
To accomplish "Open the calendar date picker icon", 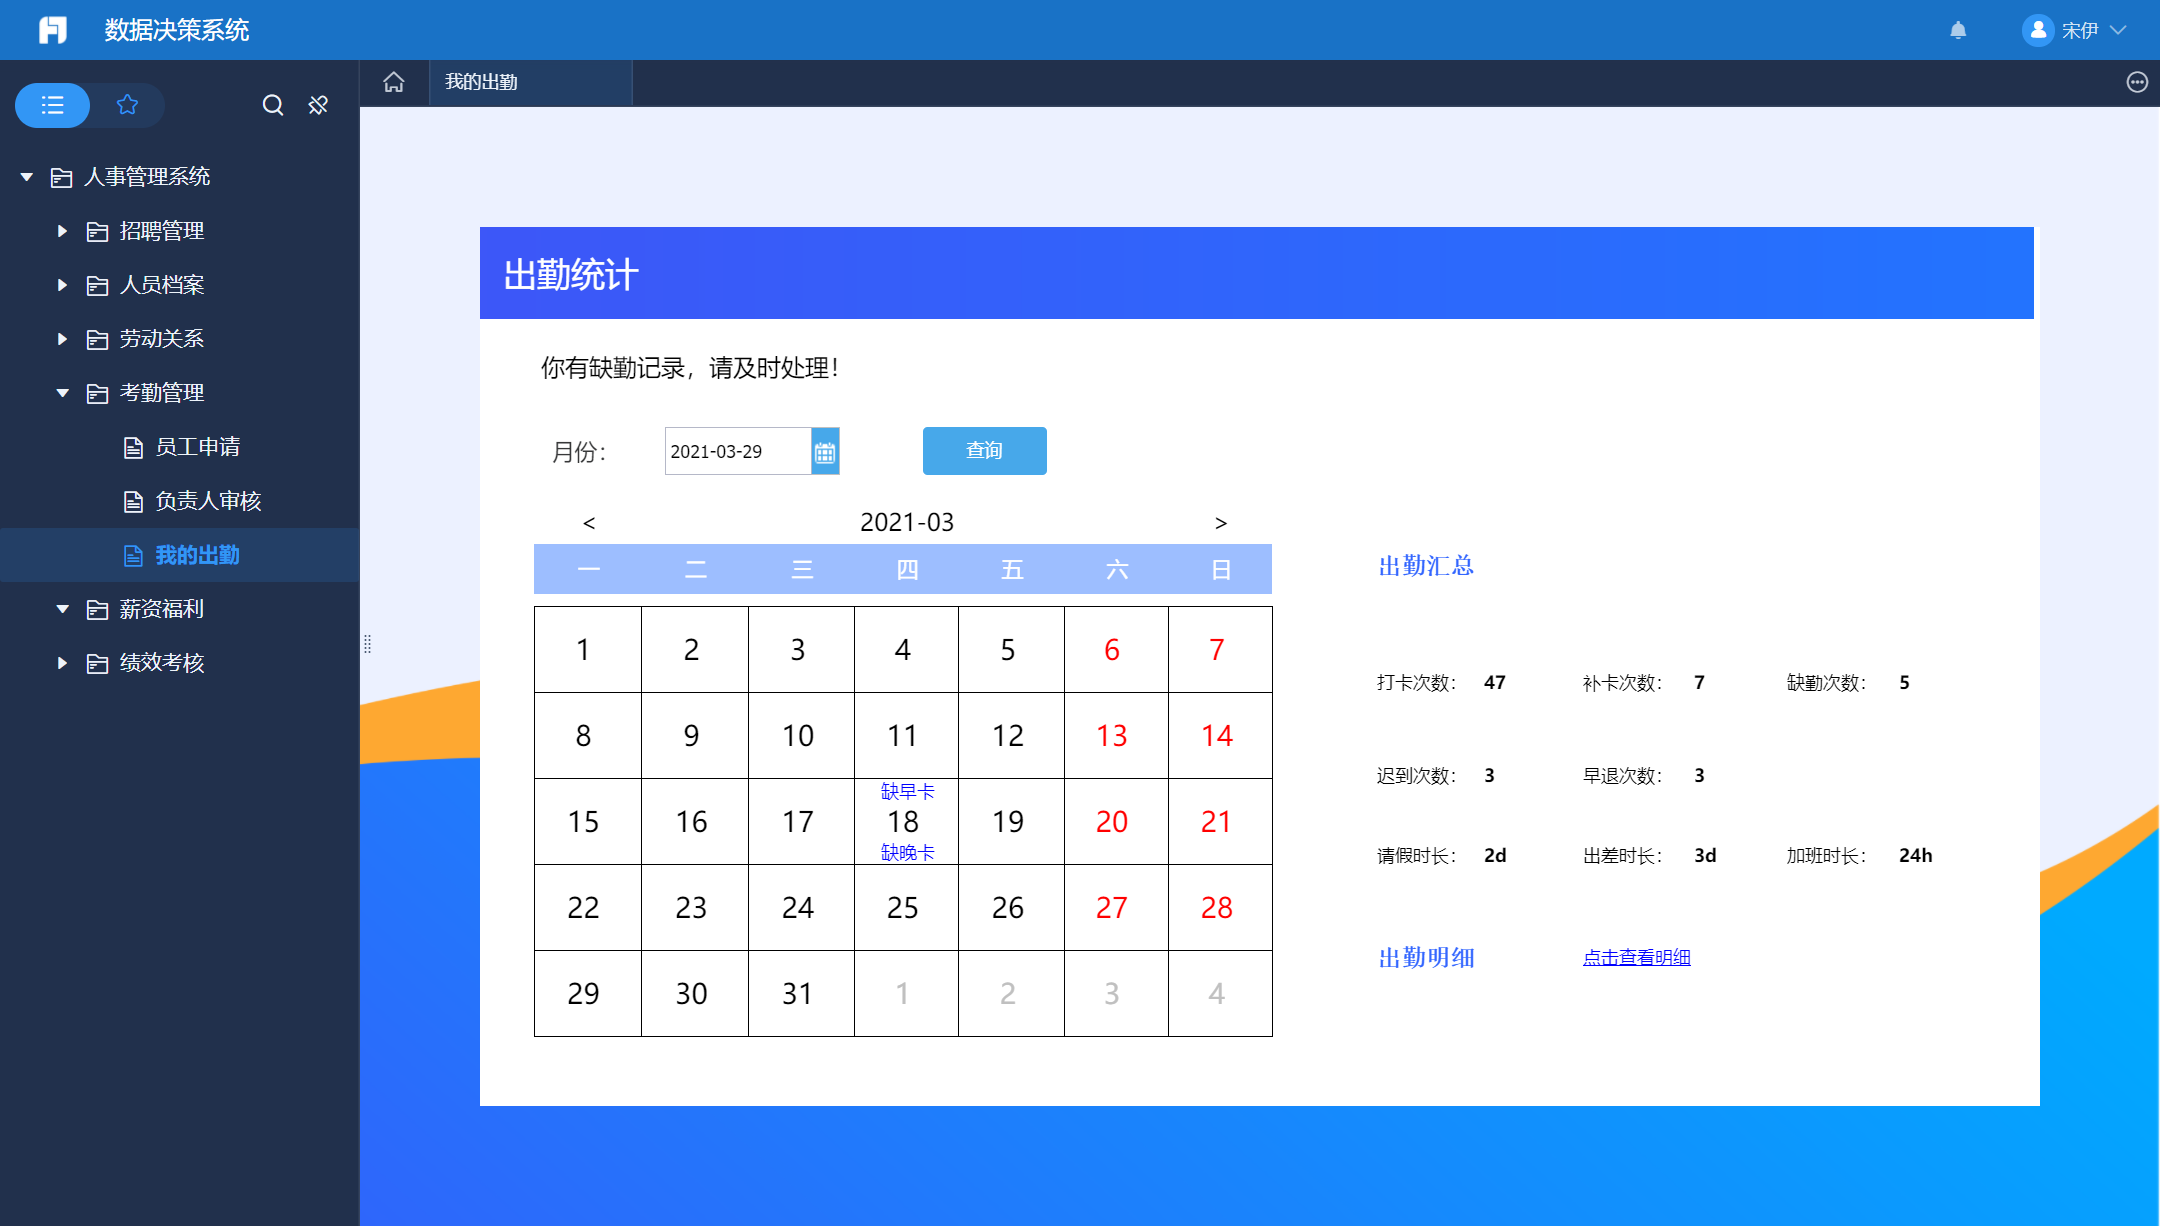I will coord(825,452).
